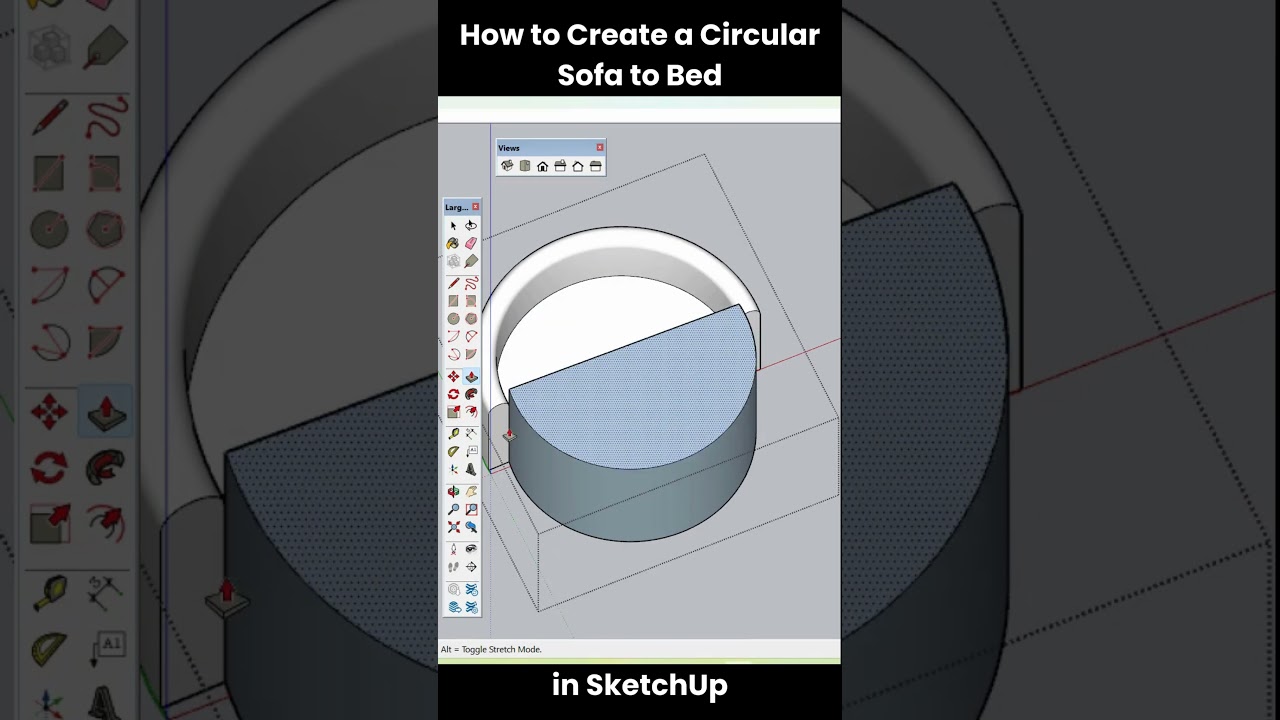Image resolution: width=1280 pixels, height=720 pixels.
Task: Select the Tape Measure tool
Action: pyautogui.click(x=453, y=434)
